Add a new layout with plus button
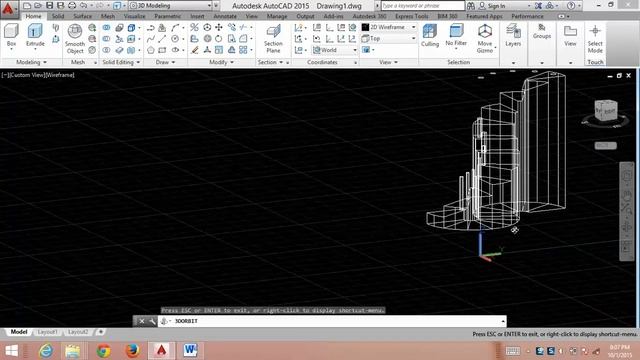Viewport: 640px width, 360px height. 100,332
